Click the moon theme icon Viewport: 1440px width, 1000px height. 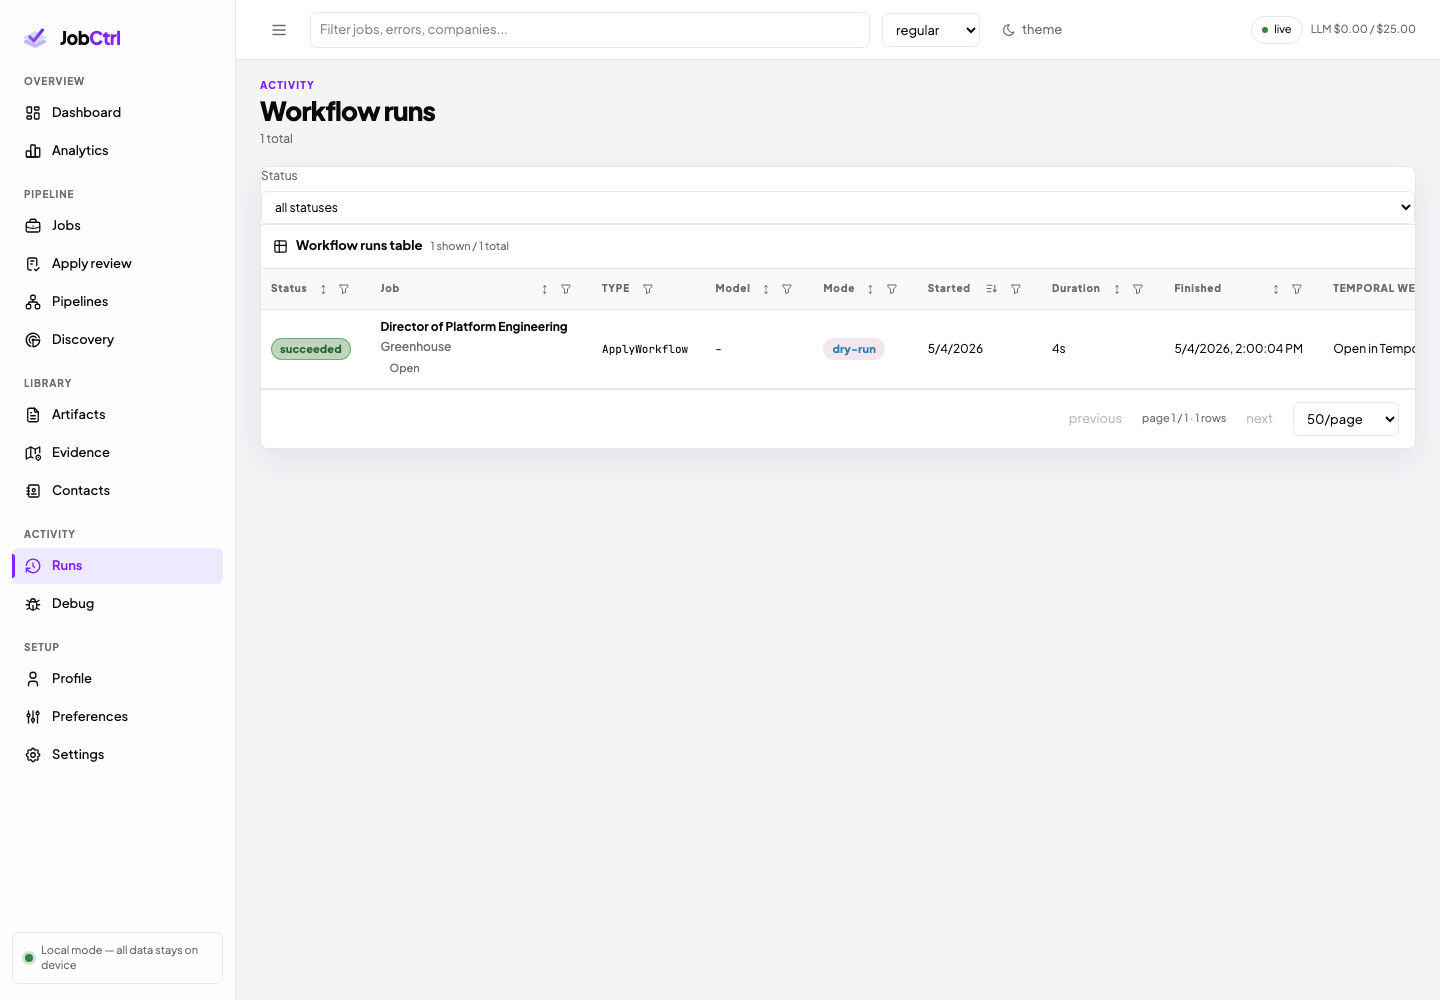[1009, 30]
